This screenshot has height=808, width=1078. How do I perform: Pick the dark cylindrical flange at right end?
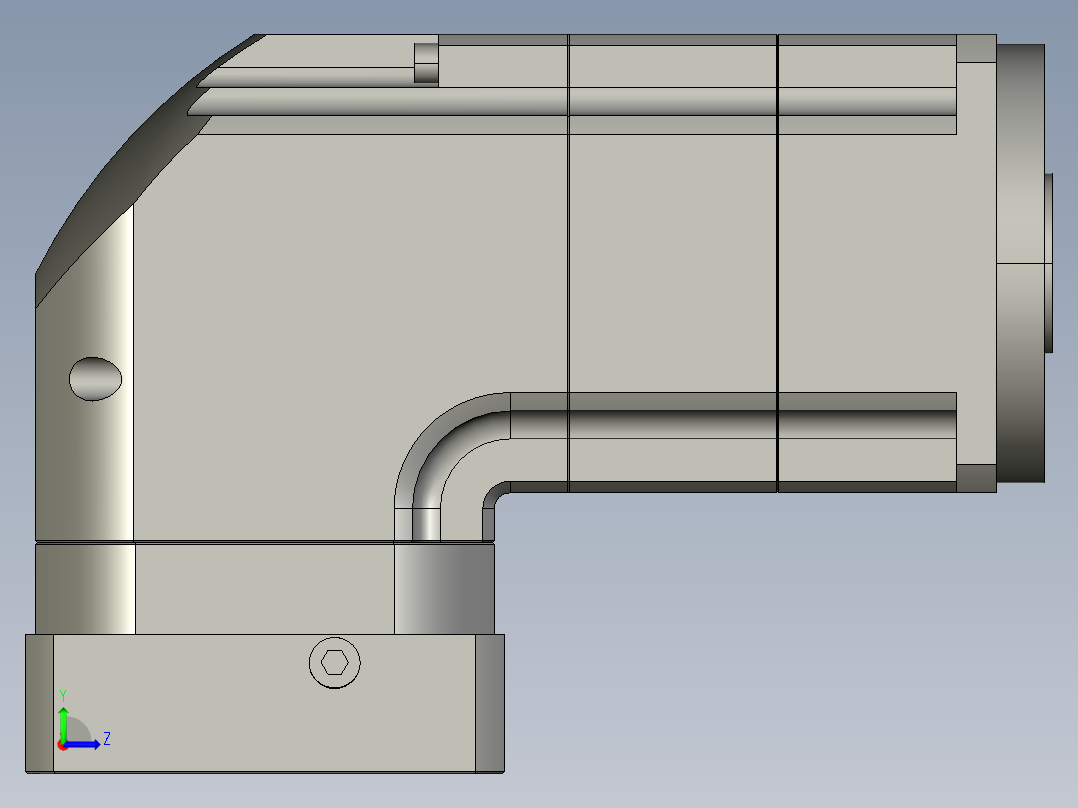pos(1021,263)
